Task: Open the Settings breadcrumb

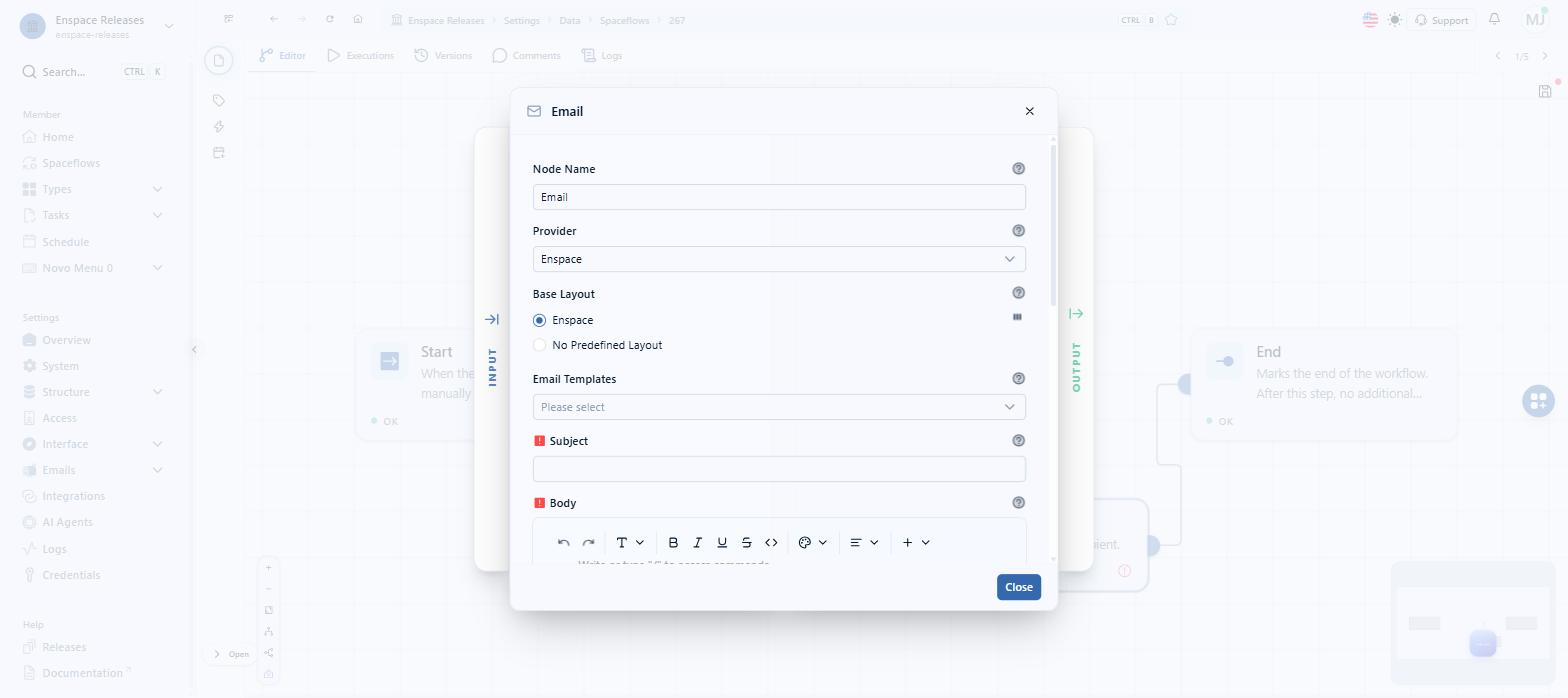Action: [x=521, y=20]
